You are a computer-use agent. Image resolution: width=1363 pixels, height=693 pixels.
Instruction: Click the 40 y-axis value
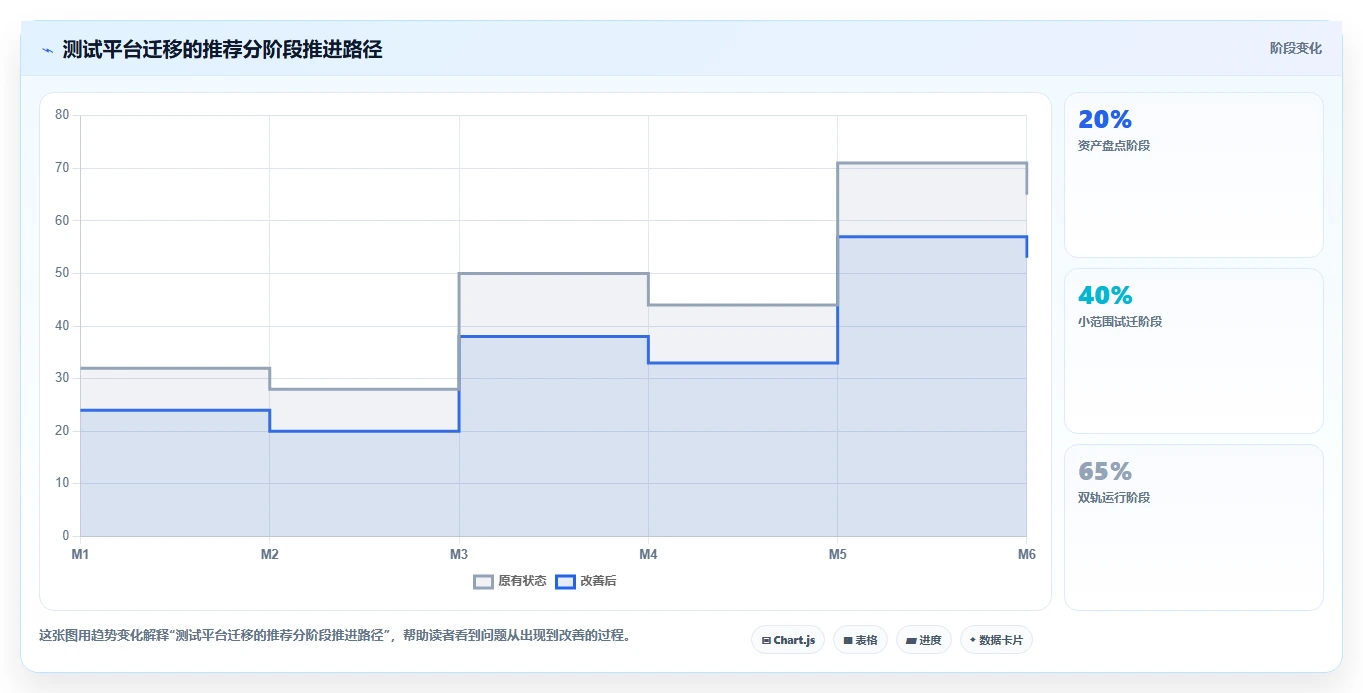tap(62, 326)
